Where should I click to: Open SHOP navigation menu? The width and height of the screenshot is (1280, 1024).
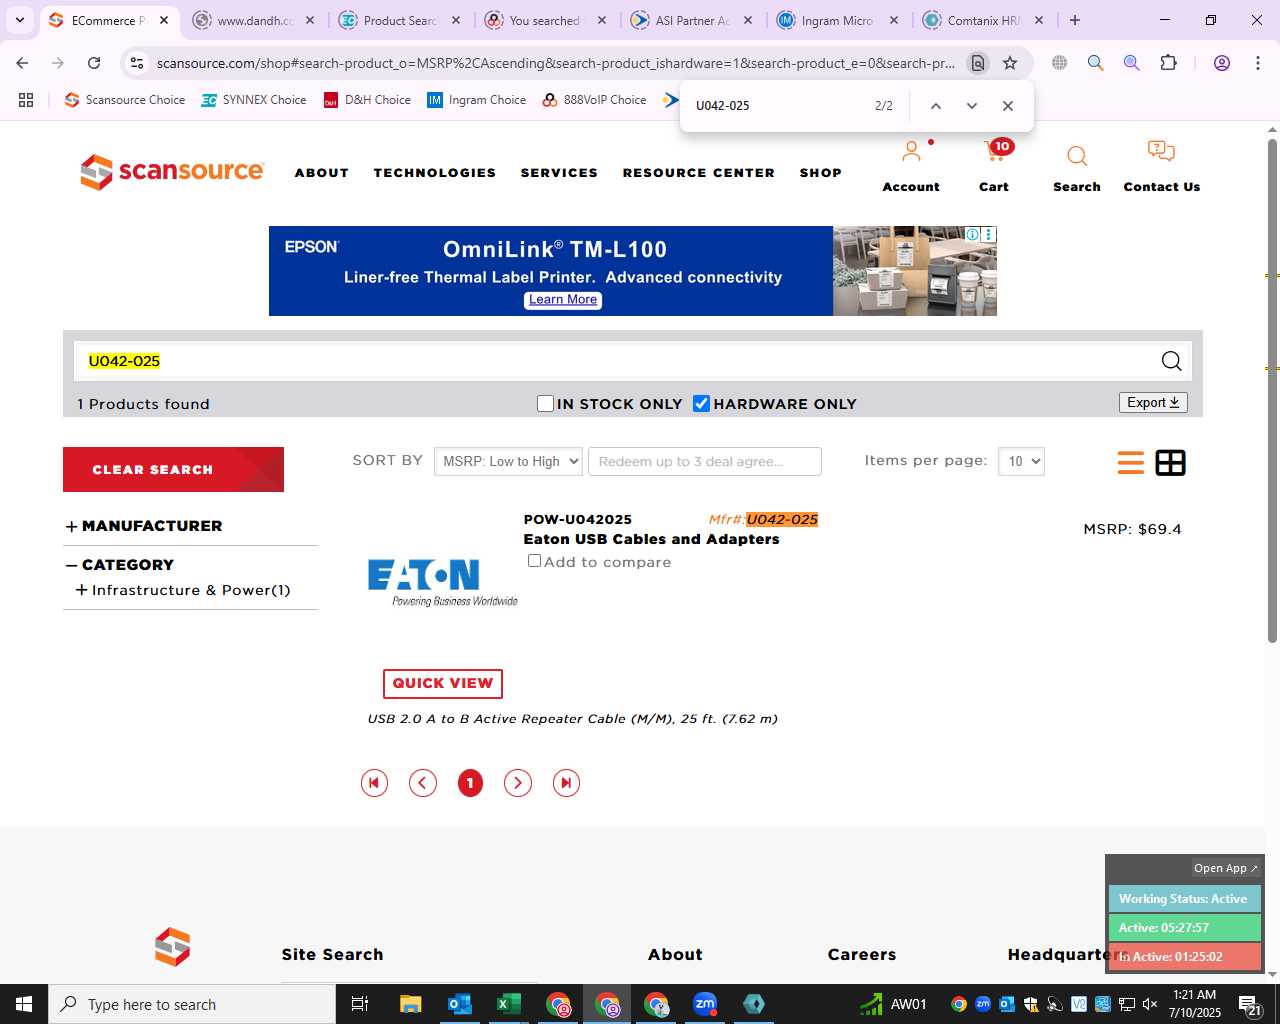pyautogui.click(x=821, y=173)
